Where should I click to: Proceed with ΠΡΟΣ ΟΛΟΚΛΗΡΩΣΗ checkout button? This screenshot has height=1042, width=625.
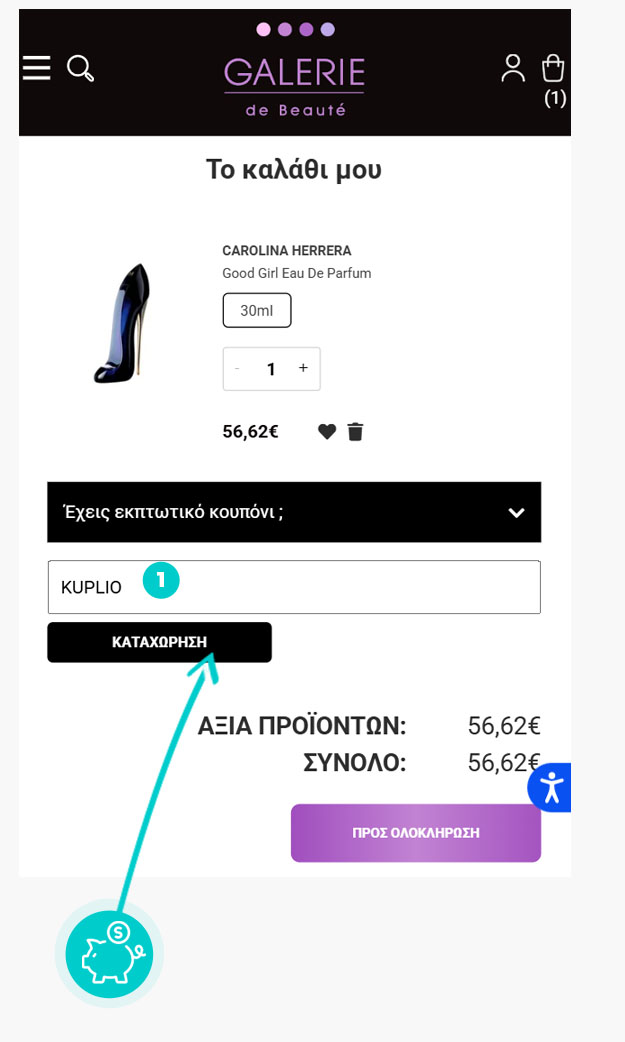tap(415, 833)
